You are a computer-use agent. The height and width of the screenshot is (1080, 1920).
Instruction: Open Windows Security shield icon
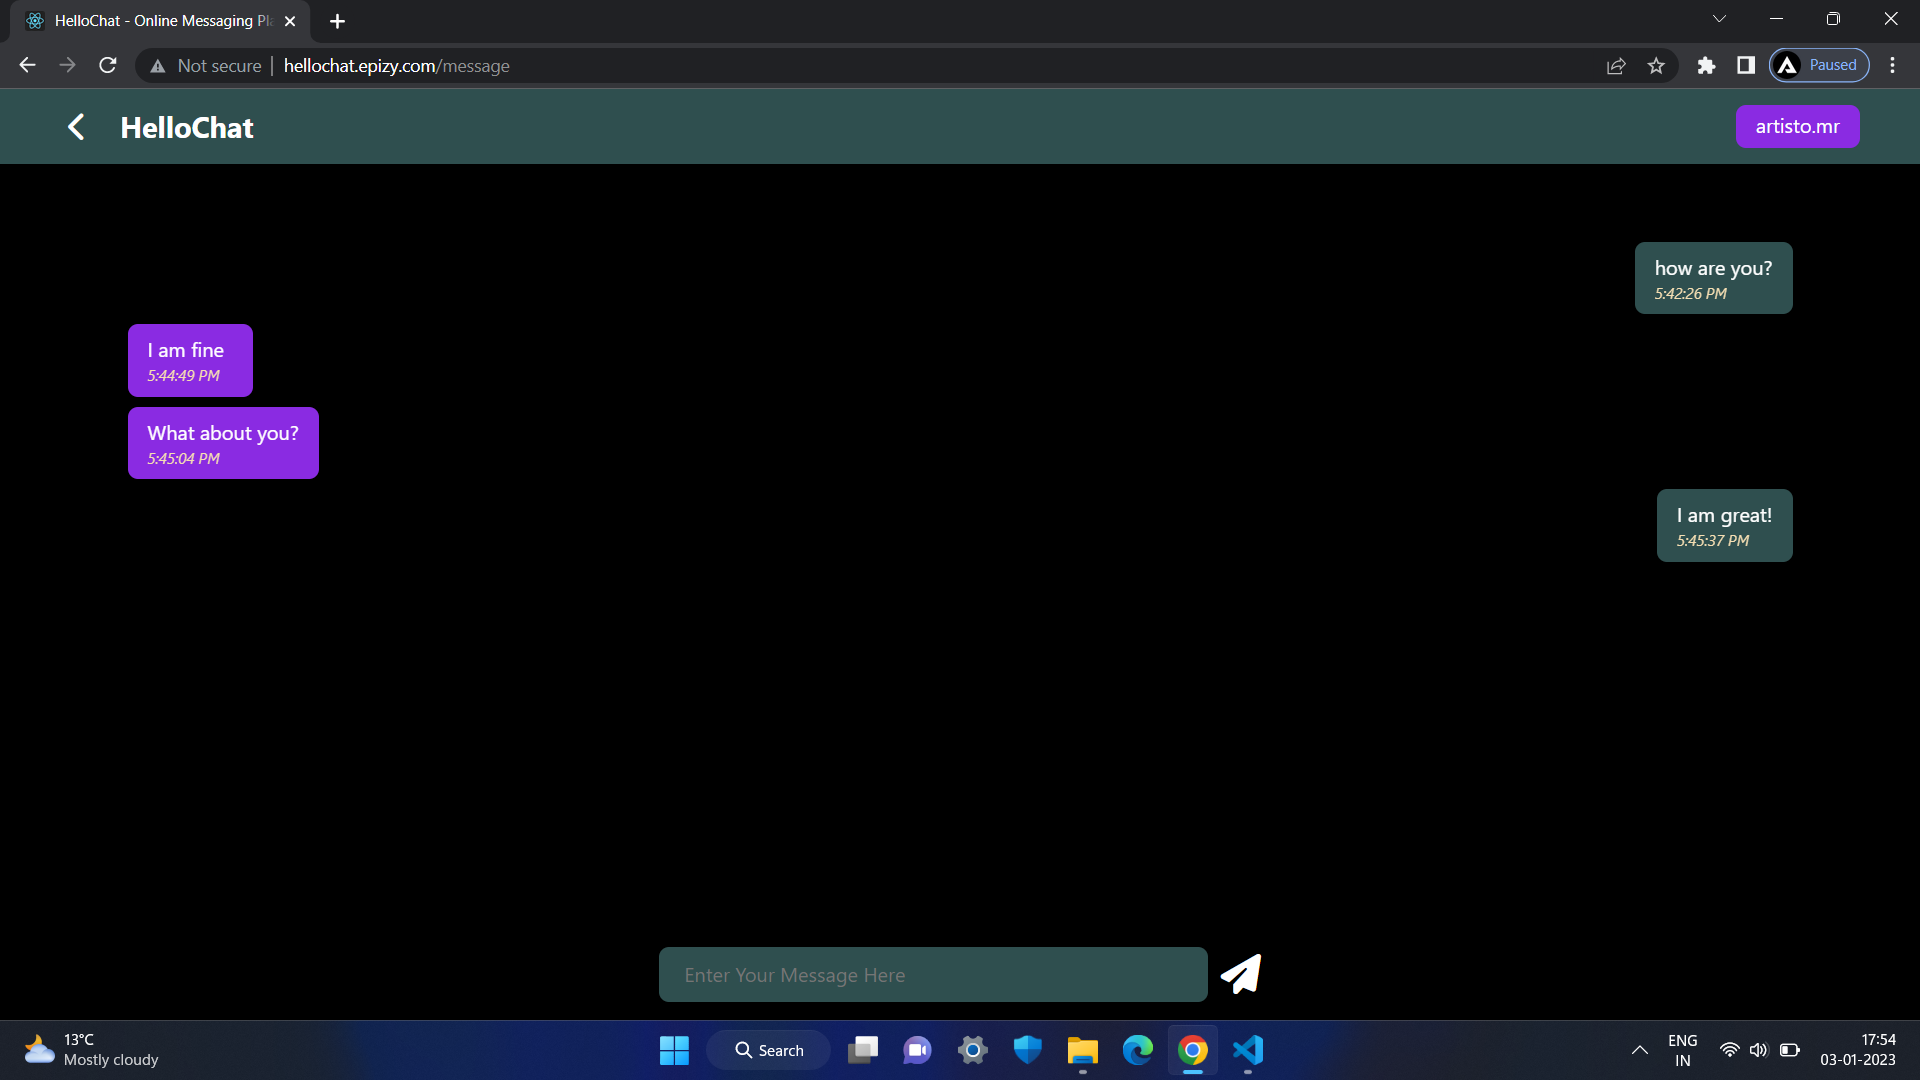click(x=1027, y=1050)
